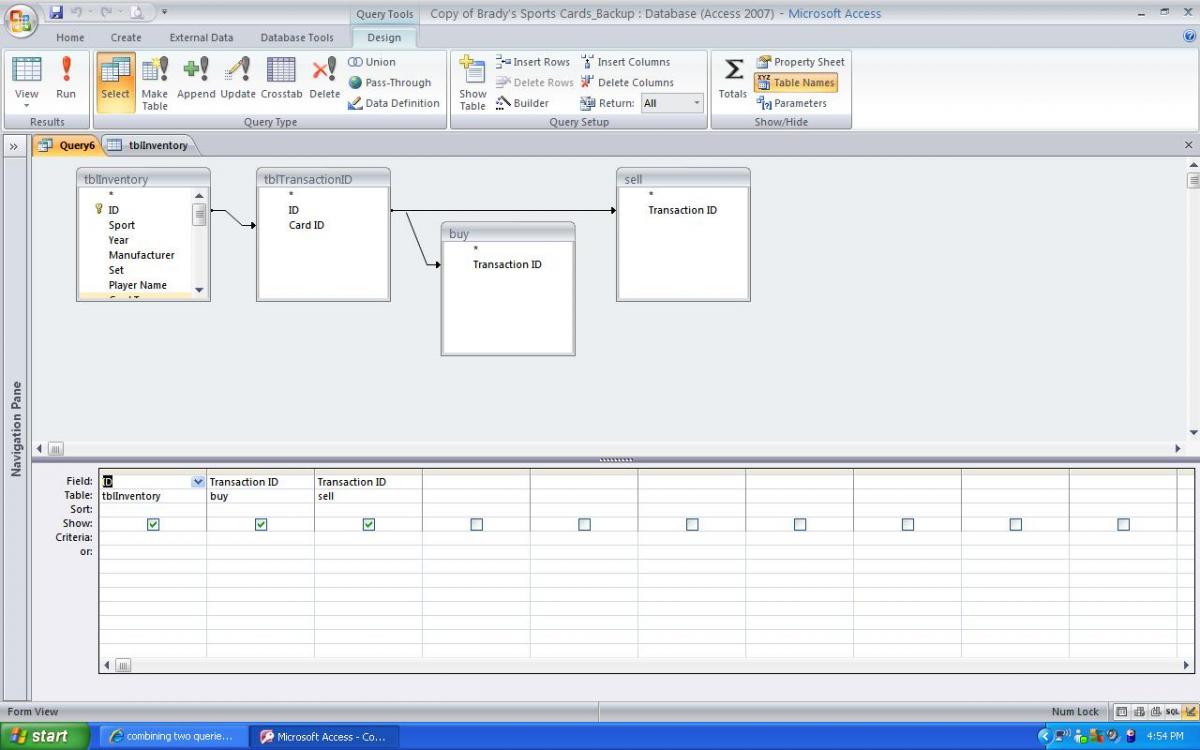Image resolution: width=1200 pixels, height=750 pixels.
Task: Open the Office button menu
Action: [21, 21]
